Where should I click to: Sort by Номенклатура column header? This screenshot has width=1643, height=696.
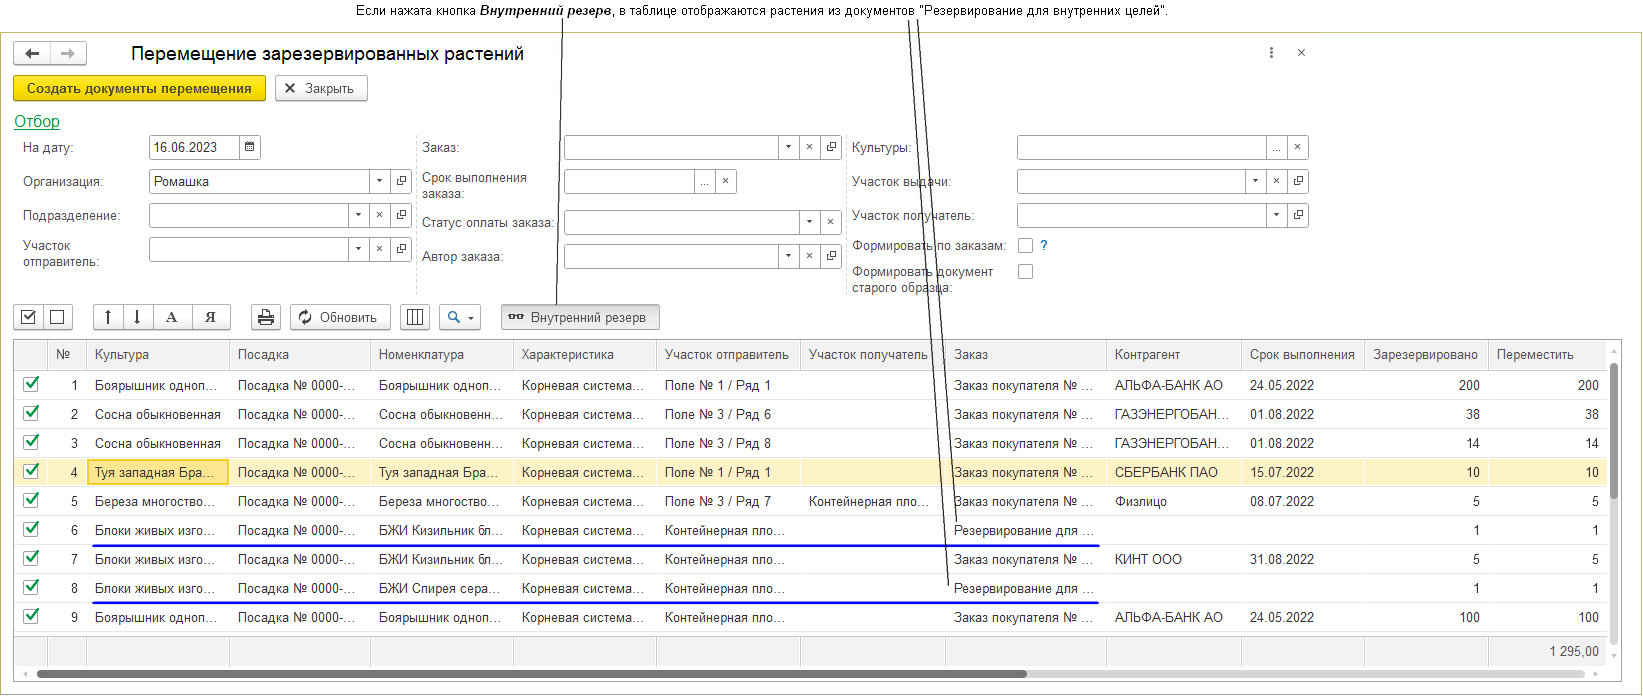pos(442,354)
